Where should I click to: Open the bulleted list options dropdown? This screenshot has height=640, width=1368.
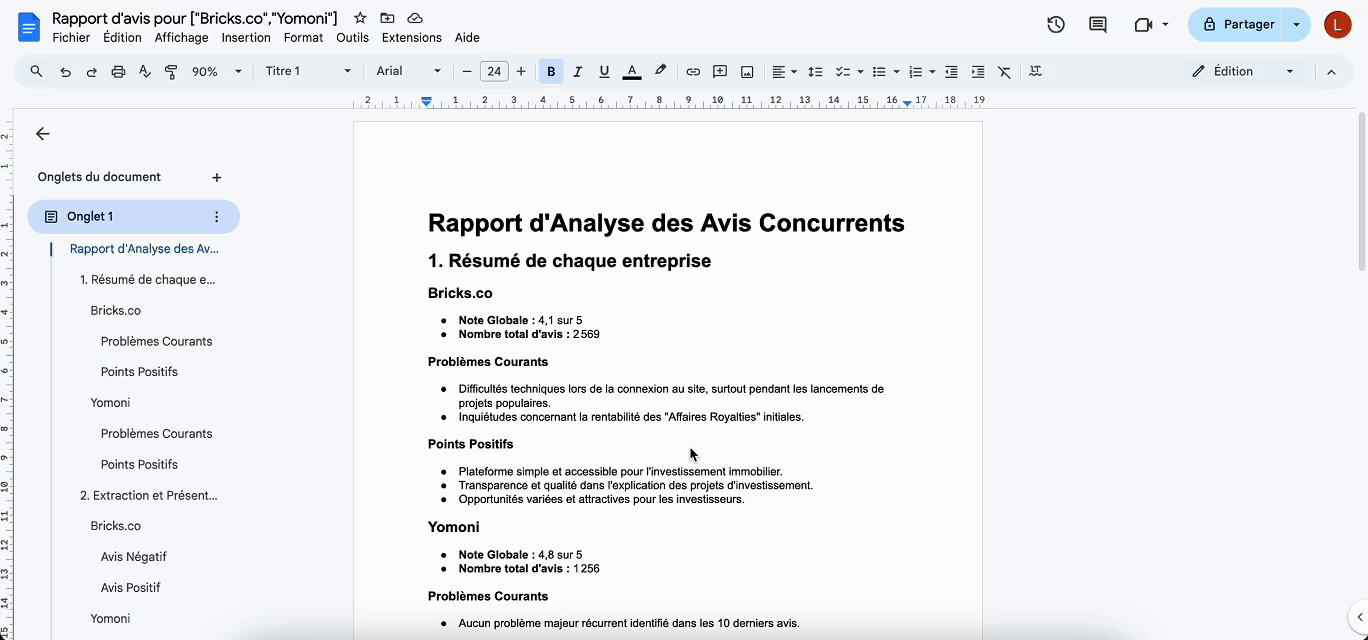[885, 71]
